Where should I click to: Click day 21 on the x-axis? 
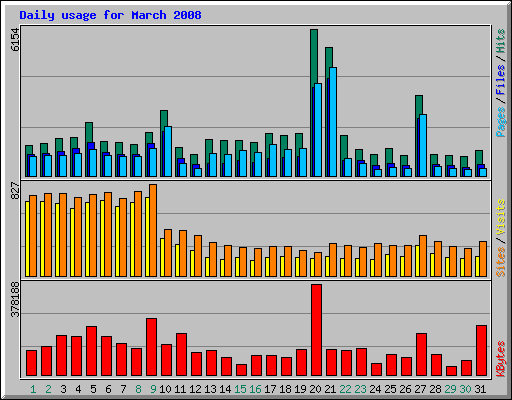point(330,389)
